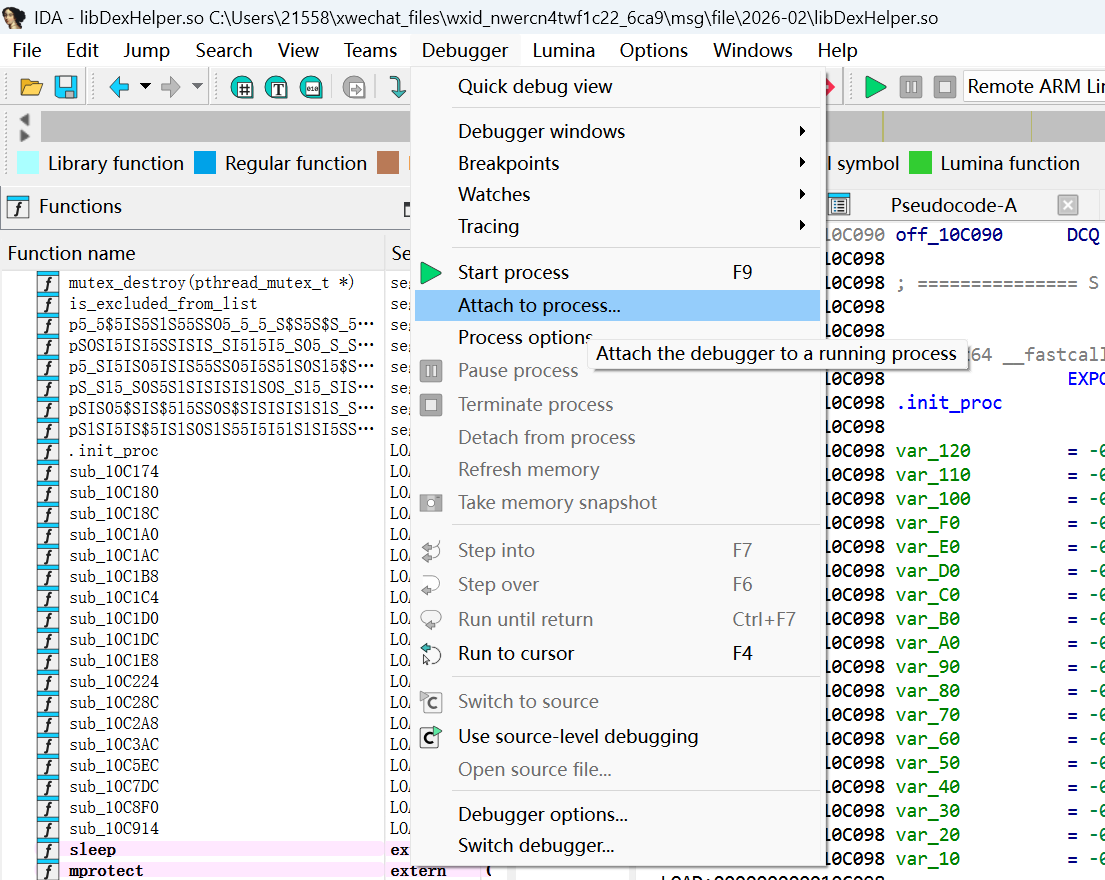Click the navigation band left arrow
Viewport: 1105px width, 880px height.
pos(25,118)
